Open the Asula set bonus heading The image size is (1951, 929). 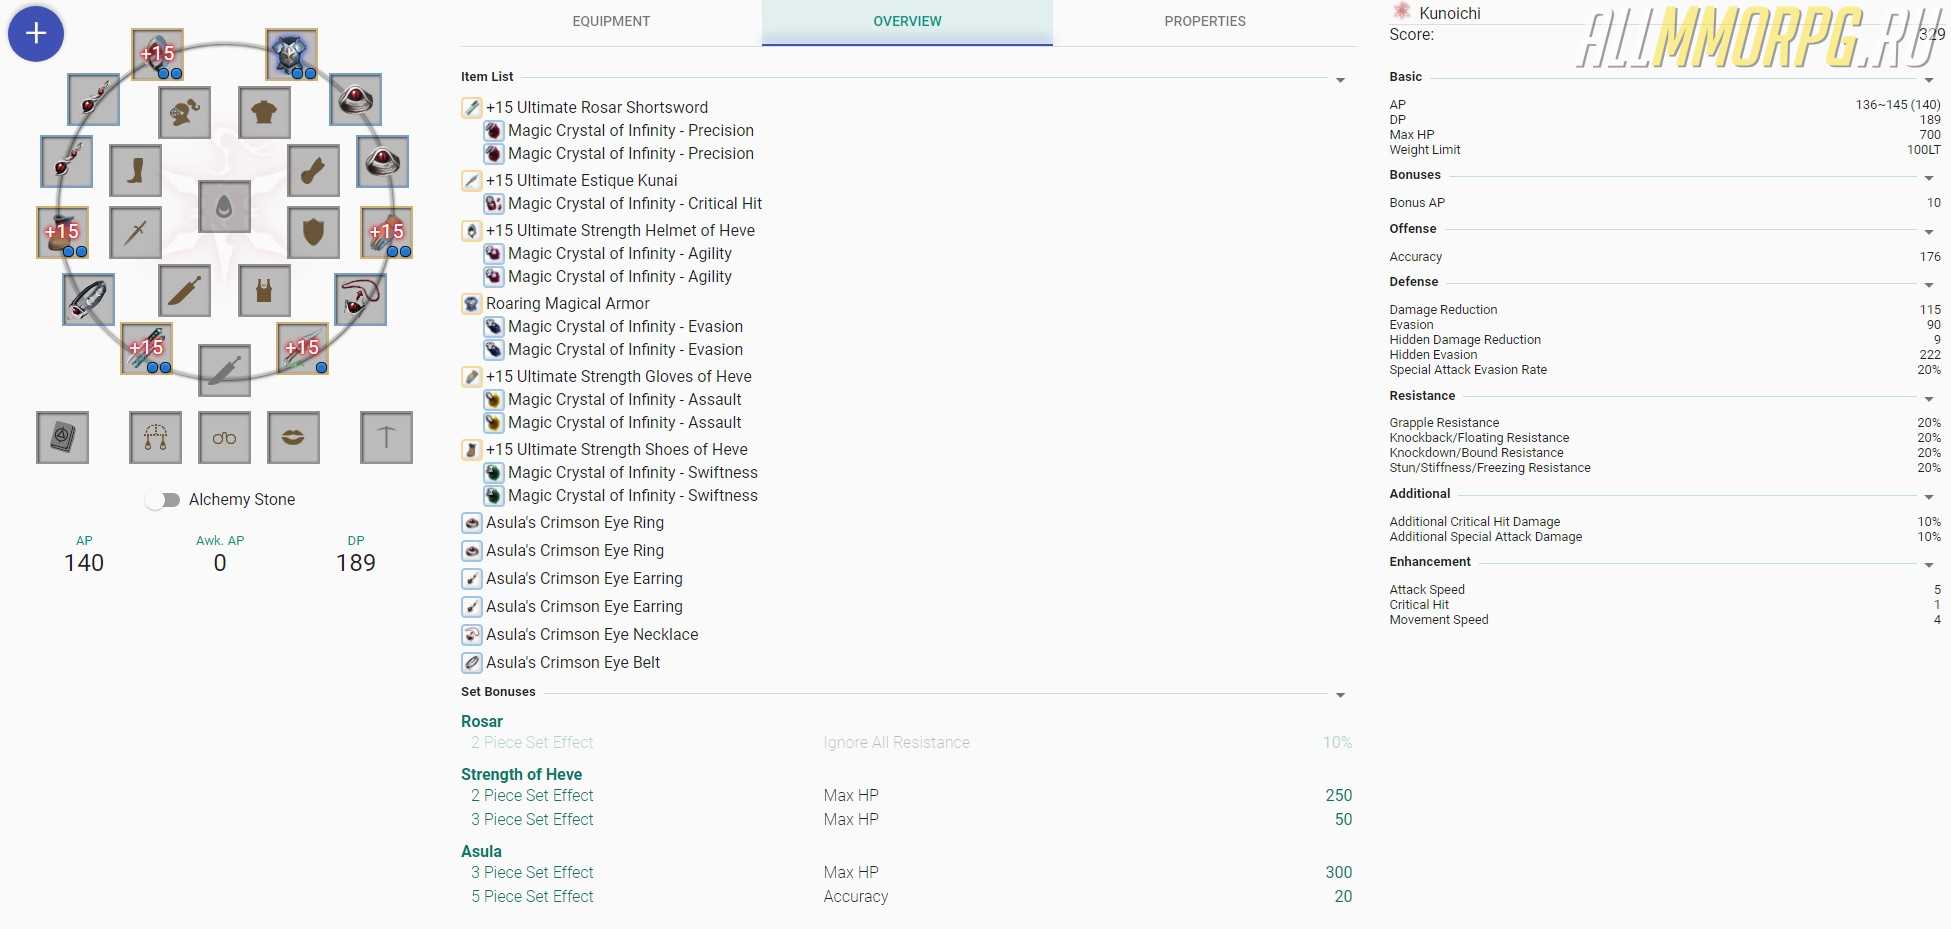[481, 852]
